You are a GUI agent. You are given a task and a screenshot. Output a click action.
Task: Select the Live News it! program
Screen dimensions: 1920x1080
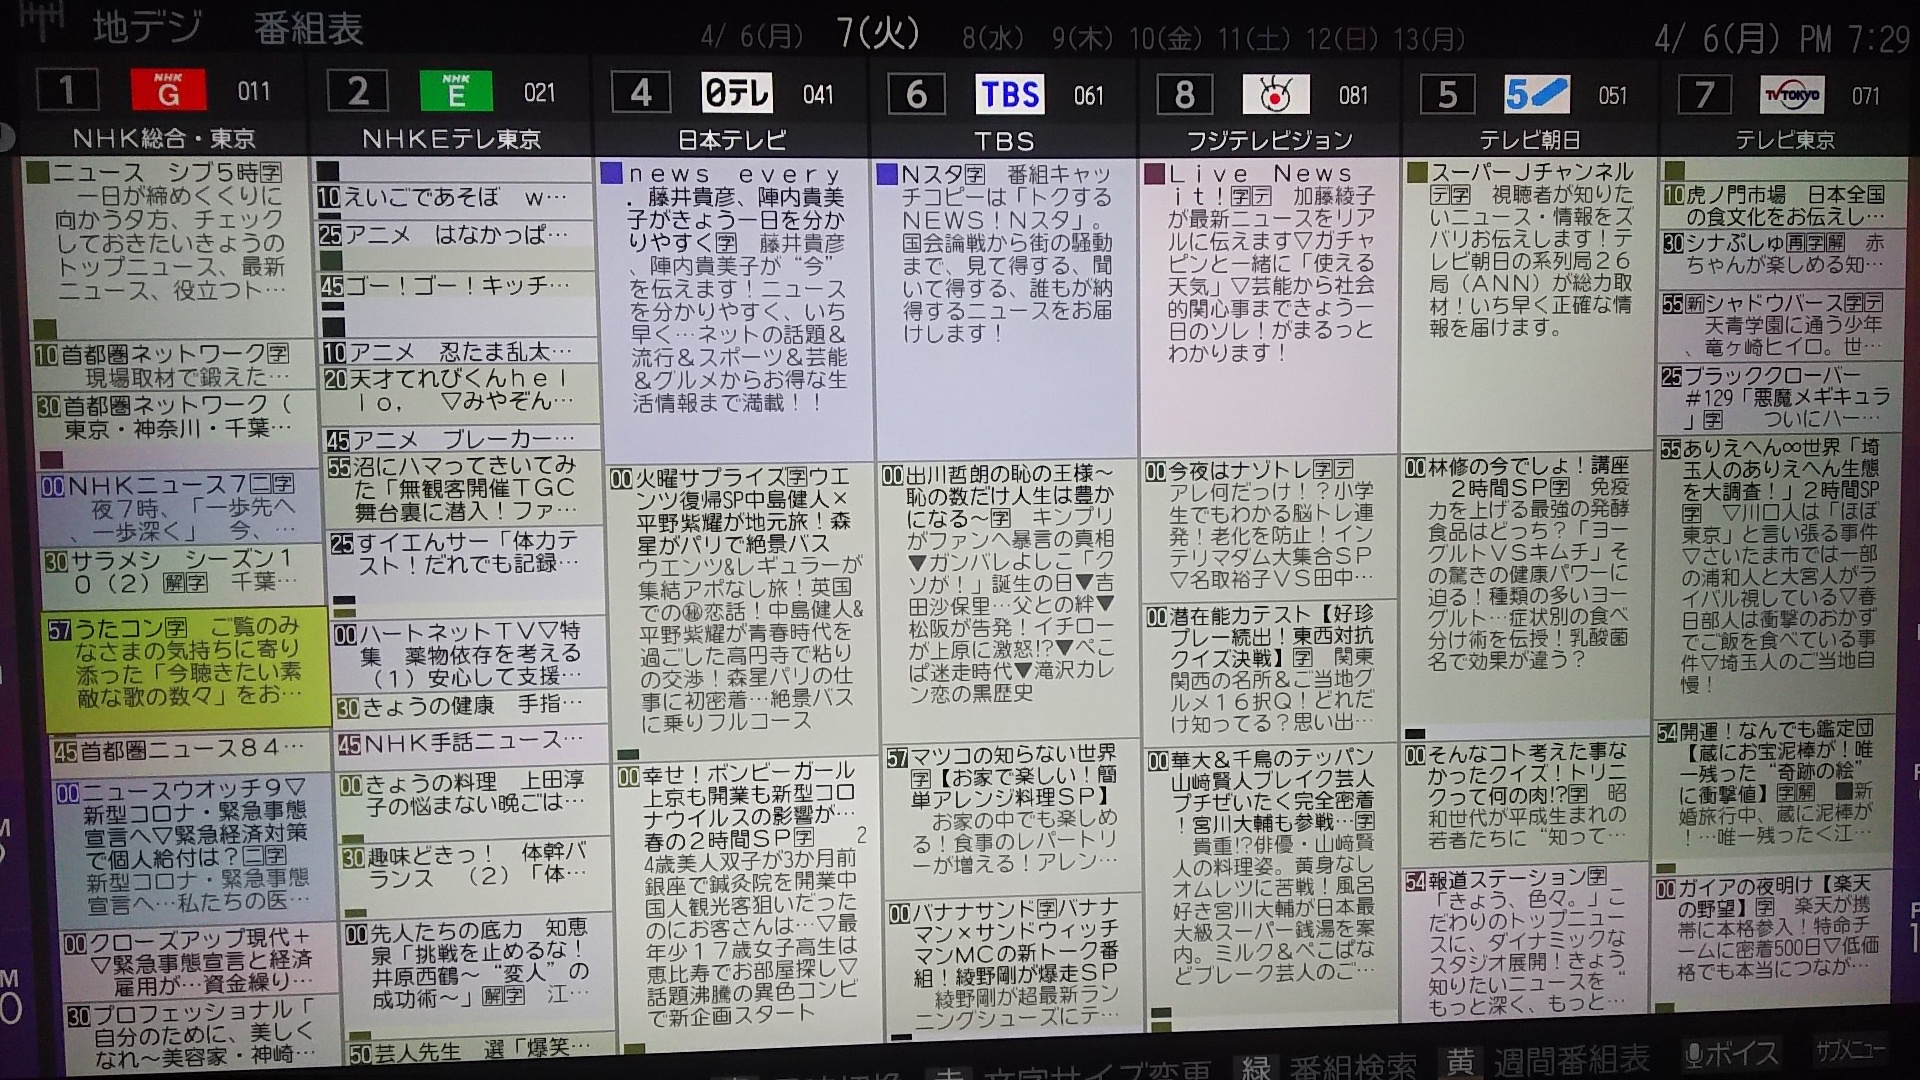pyautogui.click(x=1269, y=305)
